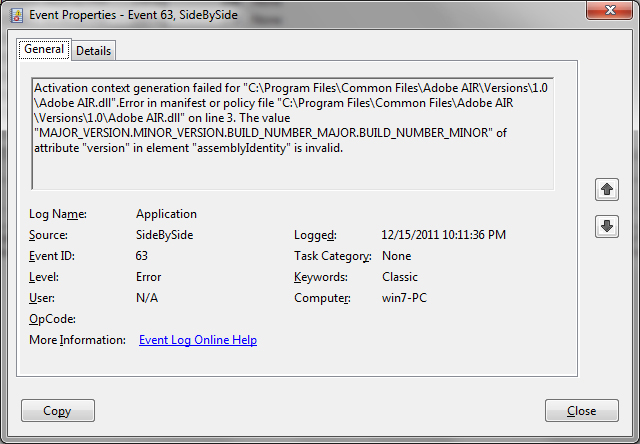The image size is (640, 444).
Task: Select the Computer value win7-PC
Action: [404, 298]
